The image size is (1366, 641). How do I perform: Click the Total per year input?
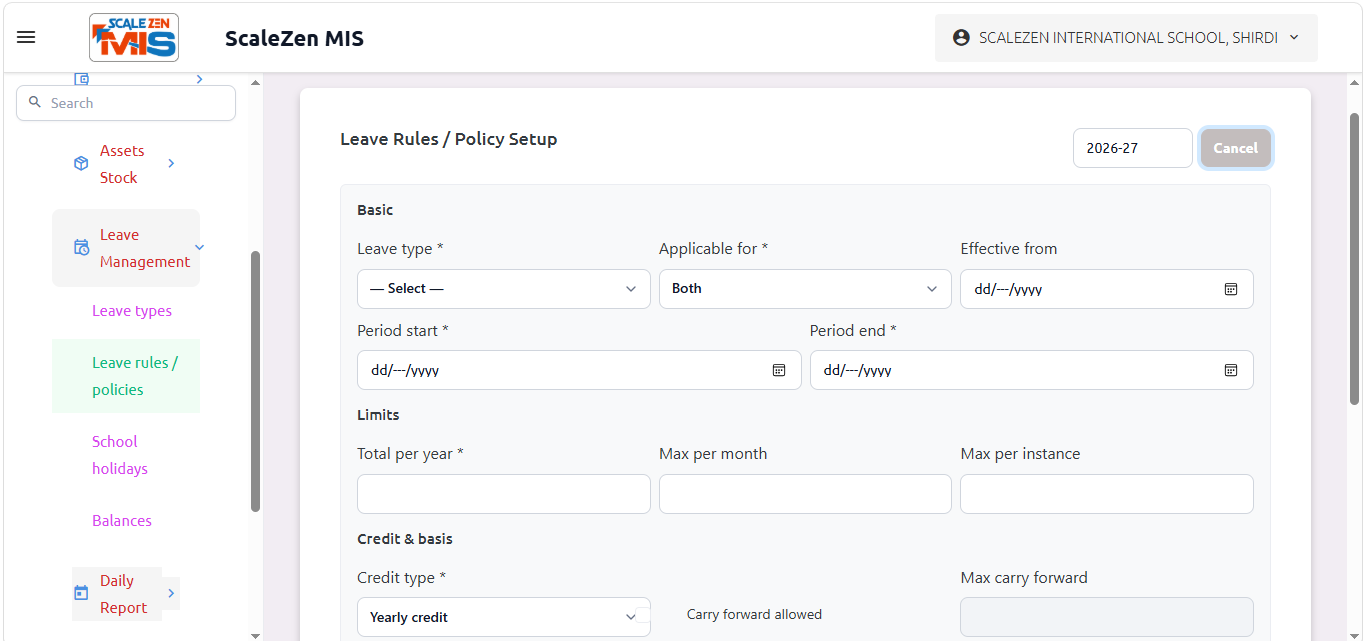pos(504,494)
